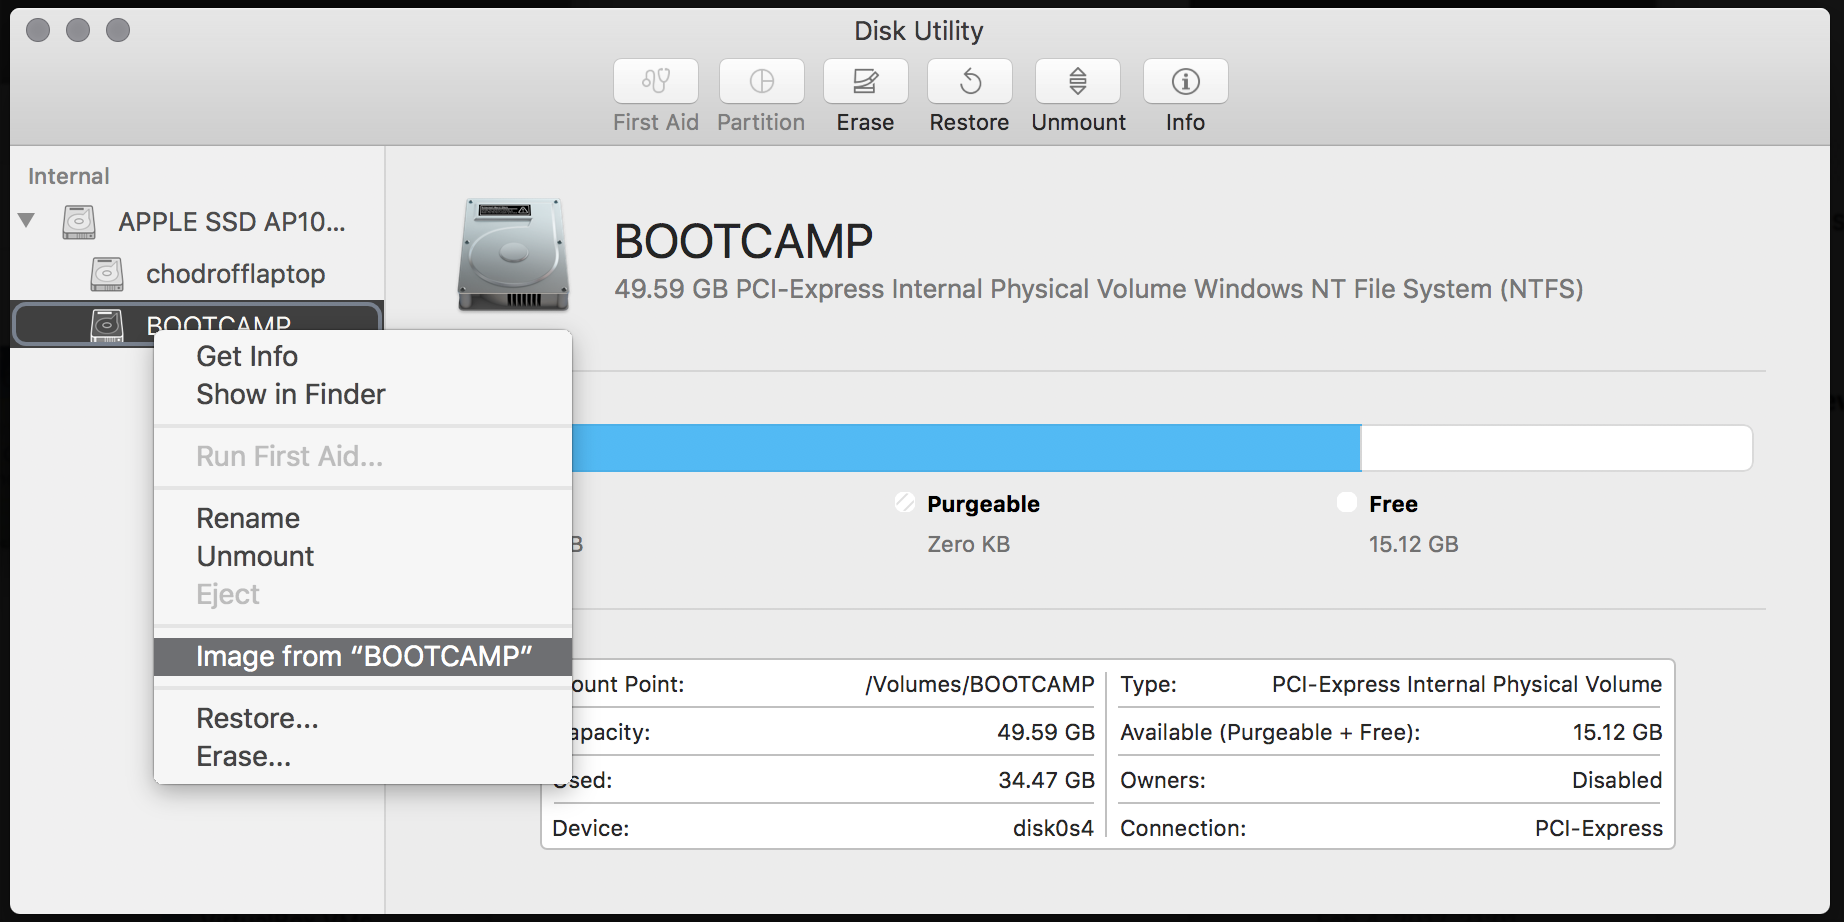Click the blue used-space bar segment

[x=966, y=447]
